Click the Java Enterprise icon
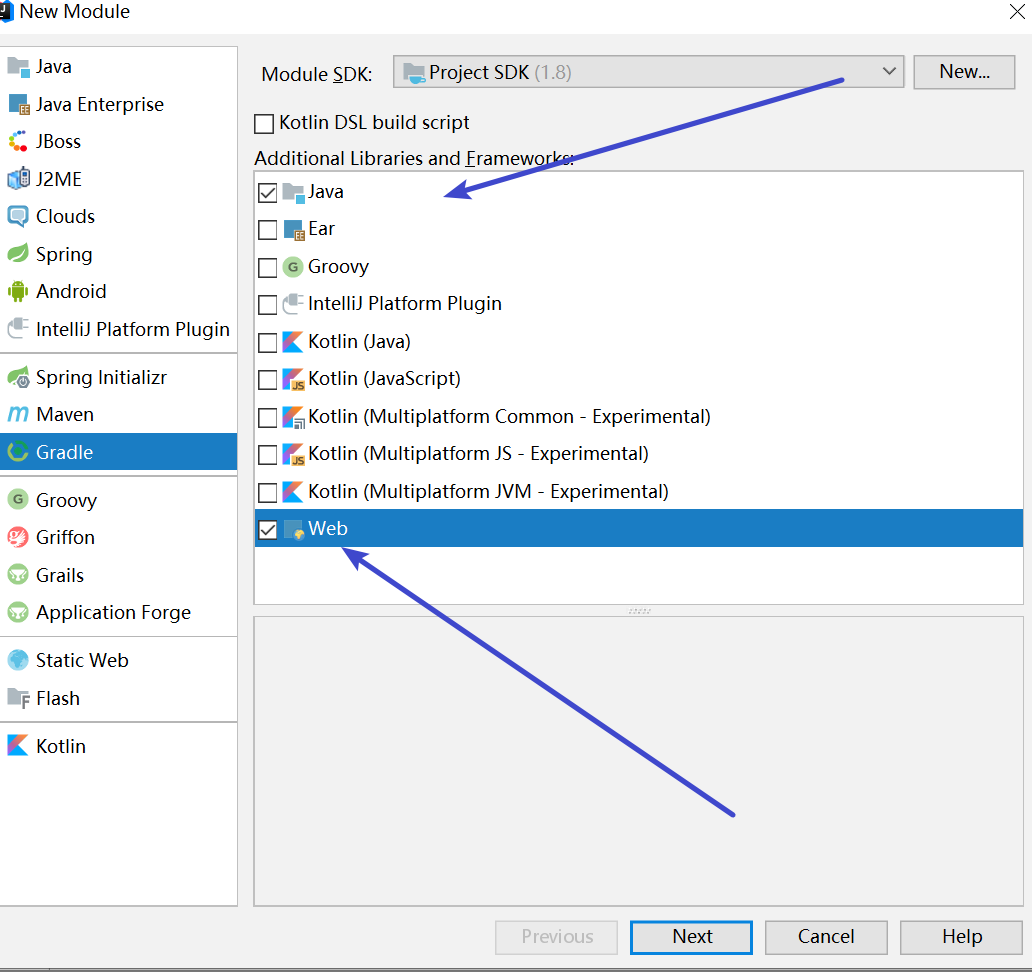 18,105
